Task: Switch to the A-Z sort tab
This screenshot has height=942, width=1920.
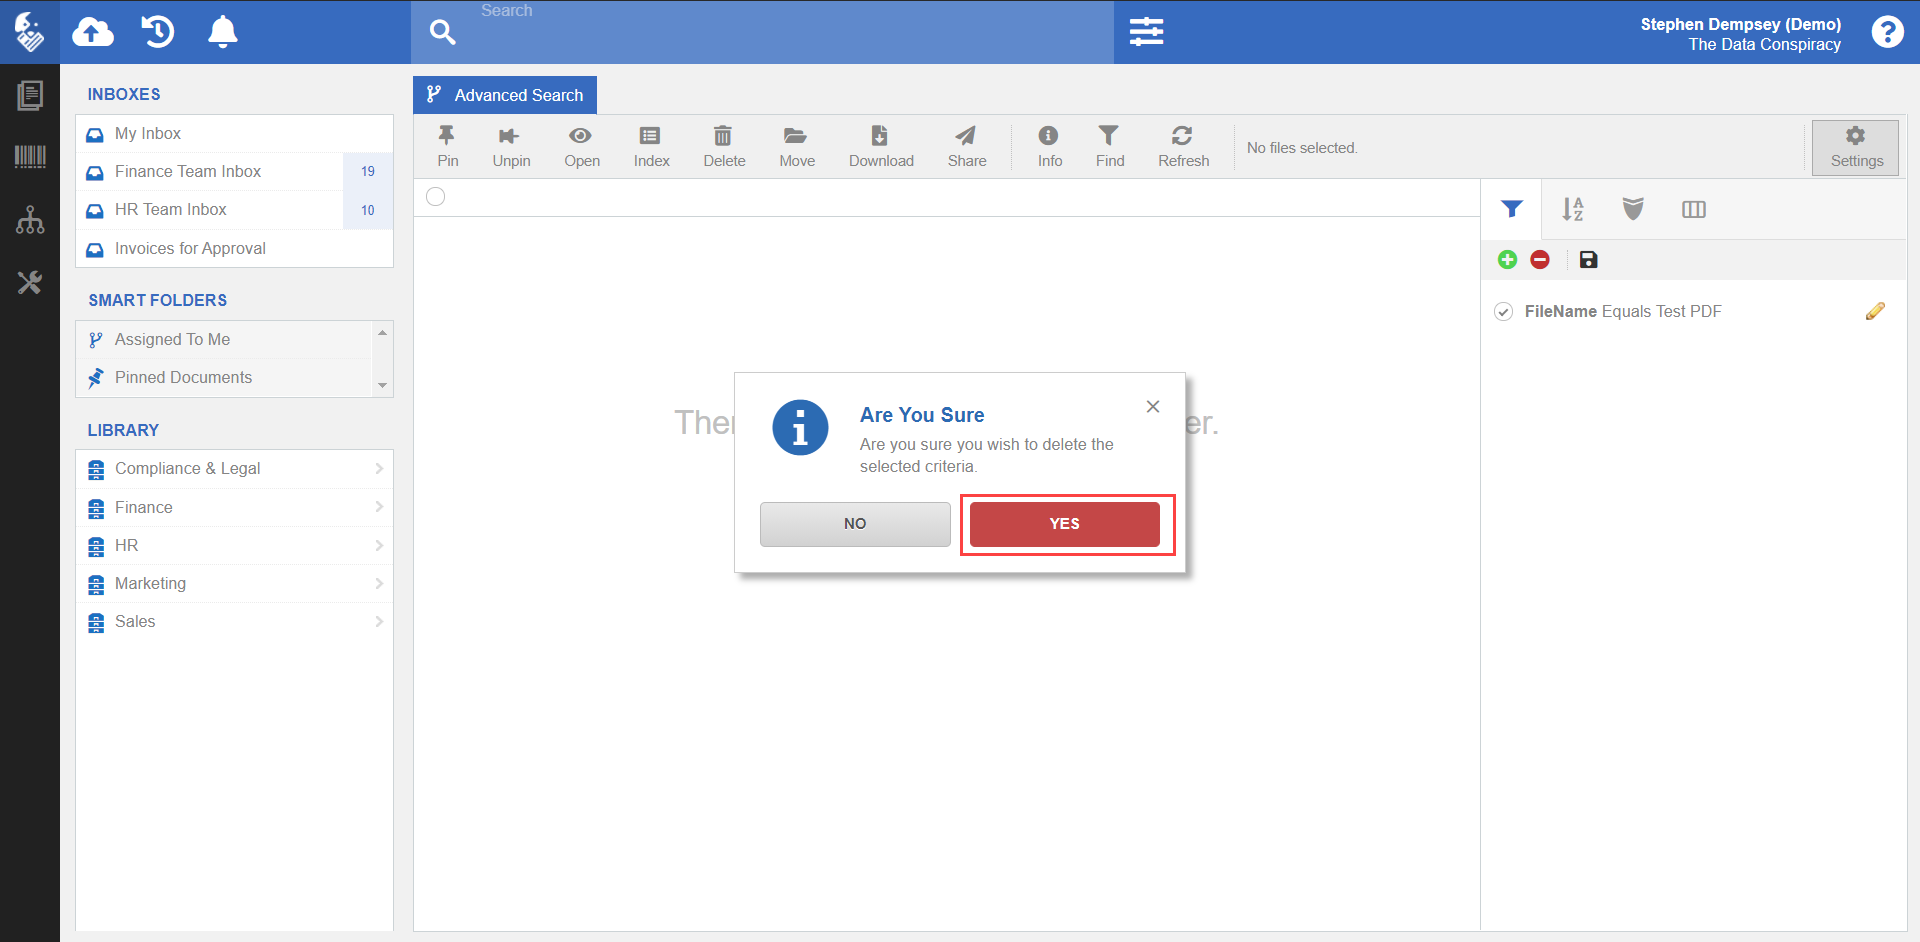Action: [1573, 209]
